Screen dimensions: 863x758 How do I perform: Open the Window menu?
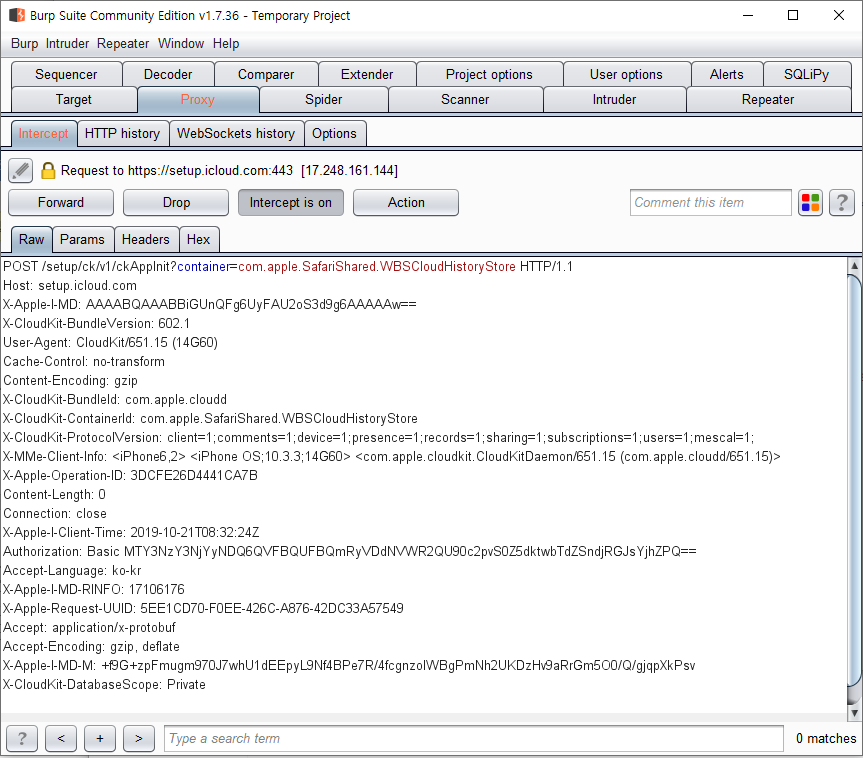pos(181,43)
